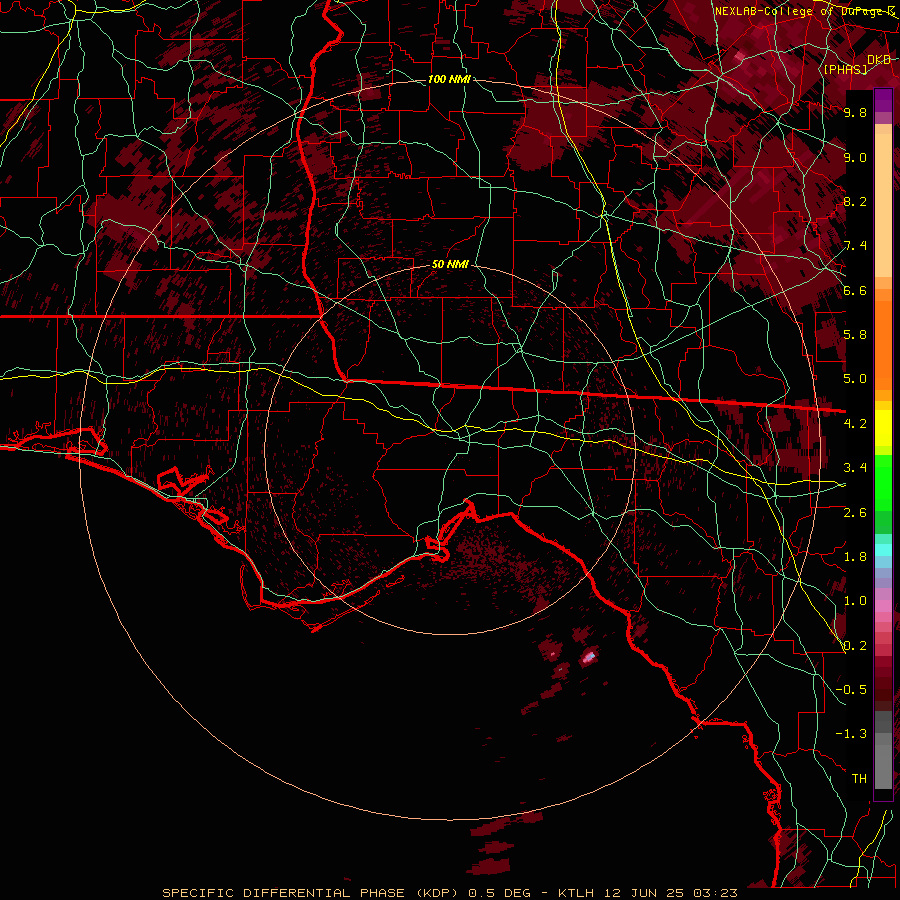Click the 4.2 color scale value
Viewport: 900px width, 900px height.
pos(855,424)
